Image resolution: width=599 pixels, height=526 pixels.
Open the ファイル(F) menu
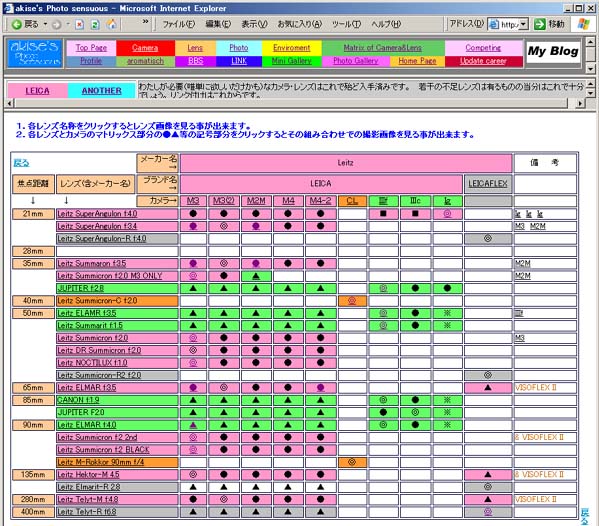pos(178,24)
